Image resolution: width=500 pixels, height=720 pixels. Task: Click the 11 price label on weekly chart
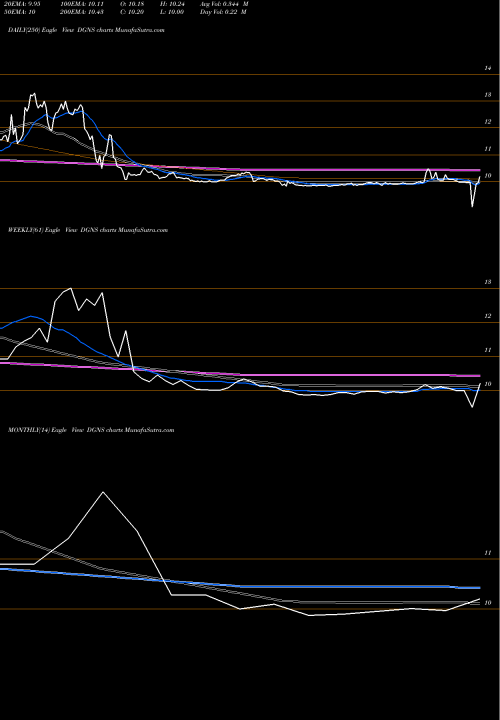[x=488, y=350]
